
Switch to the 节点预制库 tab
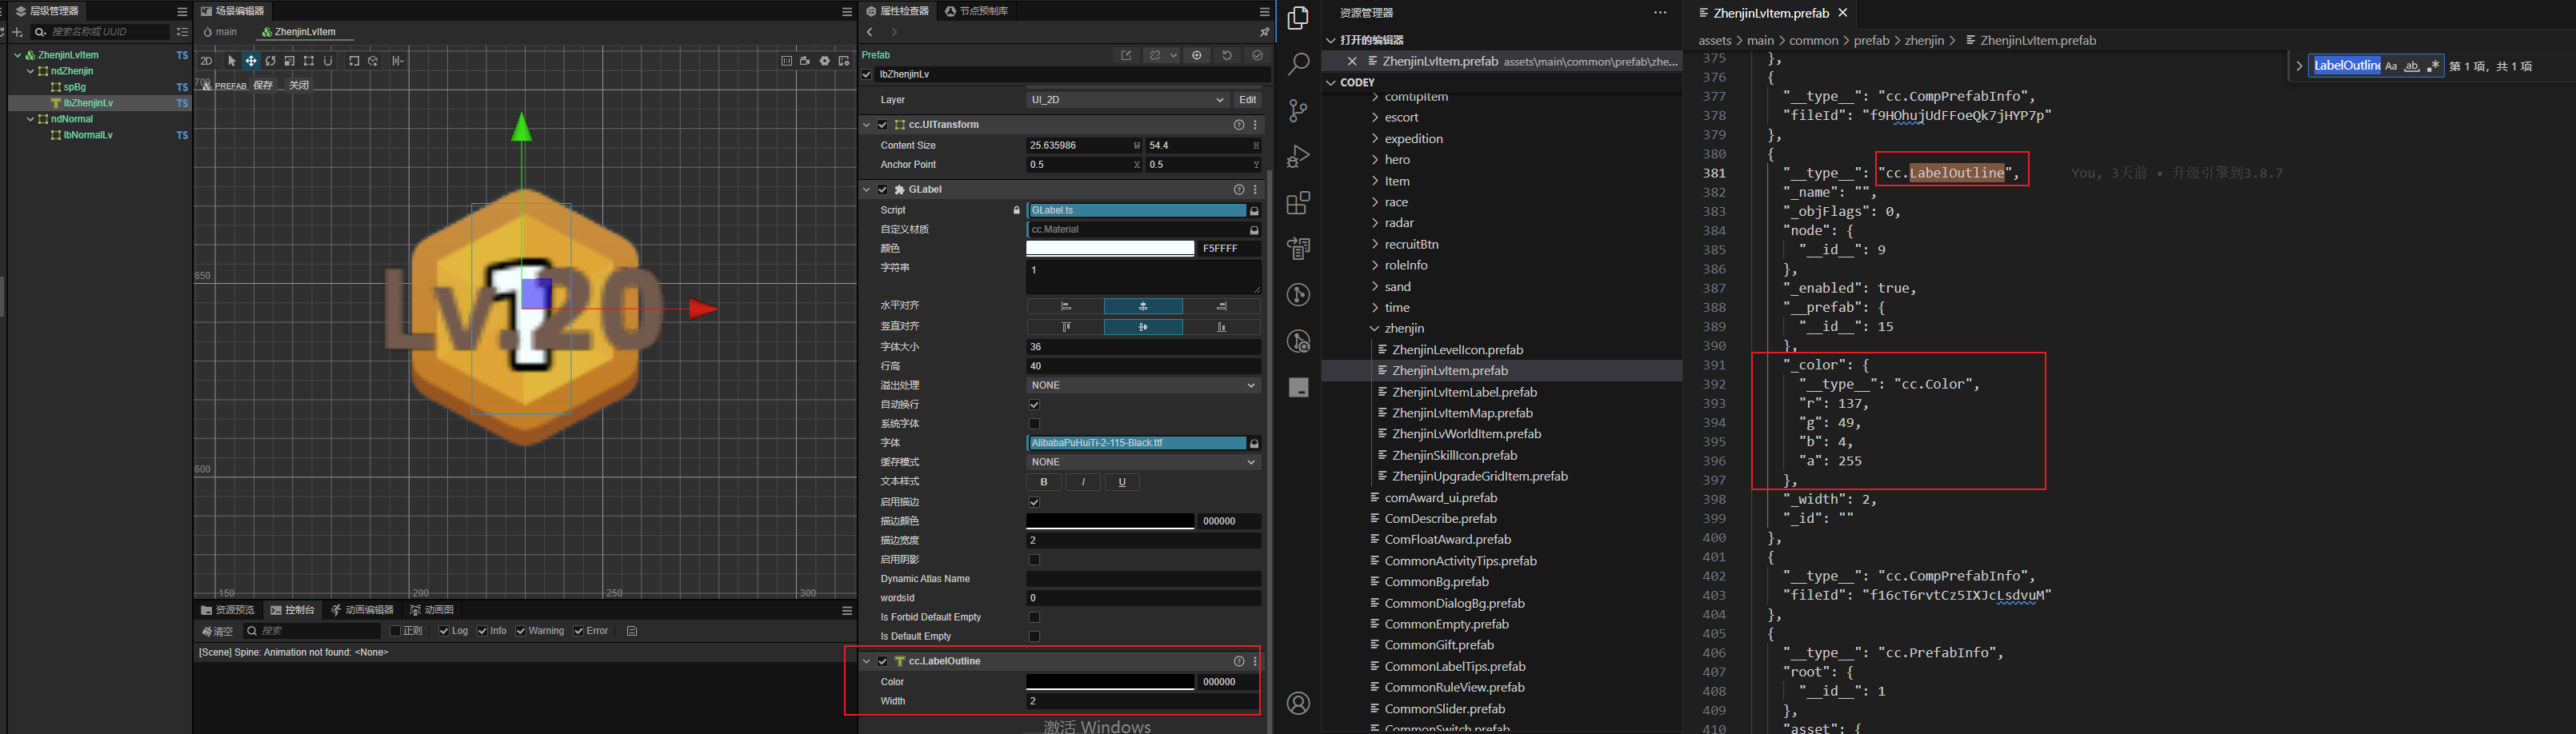(976, 11)
